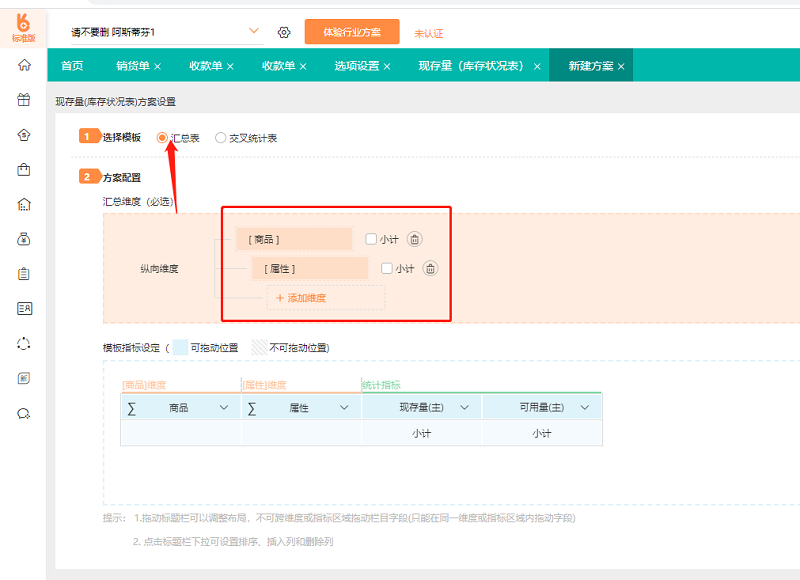Image resolution: width=800 pixels, height=580 pixels.
Task: Enable 小计 checkbox for 商品 dimension
Action: [x=371, y=239]
